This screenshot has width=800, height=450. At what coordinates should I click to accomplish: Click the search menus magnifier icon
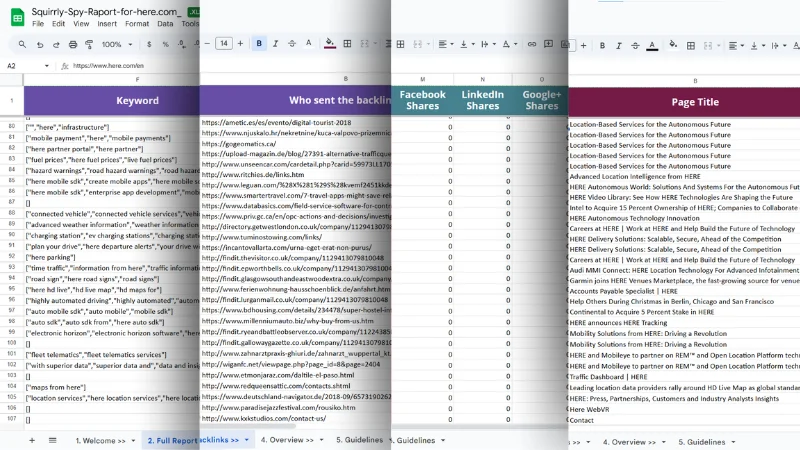click(x=22, y=44)
